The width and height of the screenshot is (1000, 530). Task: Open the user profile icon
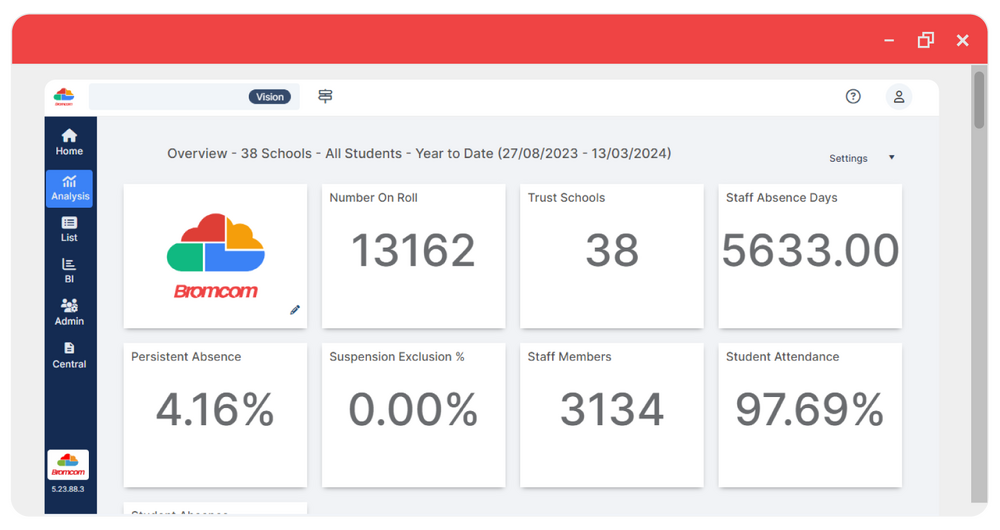pyautogui.click(x=899, y=96)
